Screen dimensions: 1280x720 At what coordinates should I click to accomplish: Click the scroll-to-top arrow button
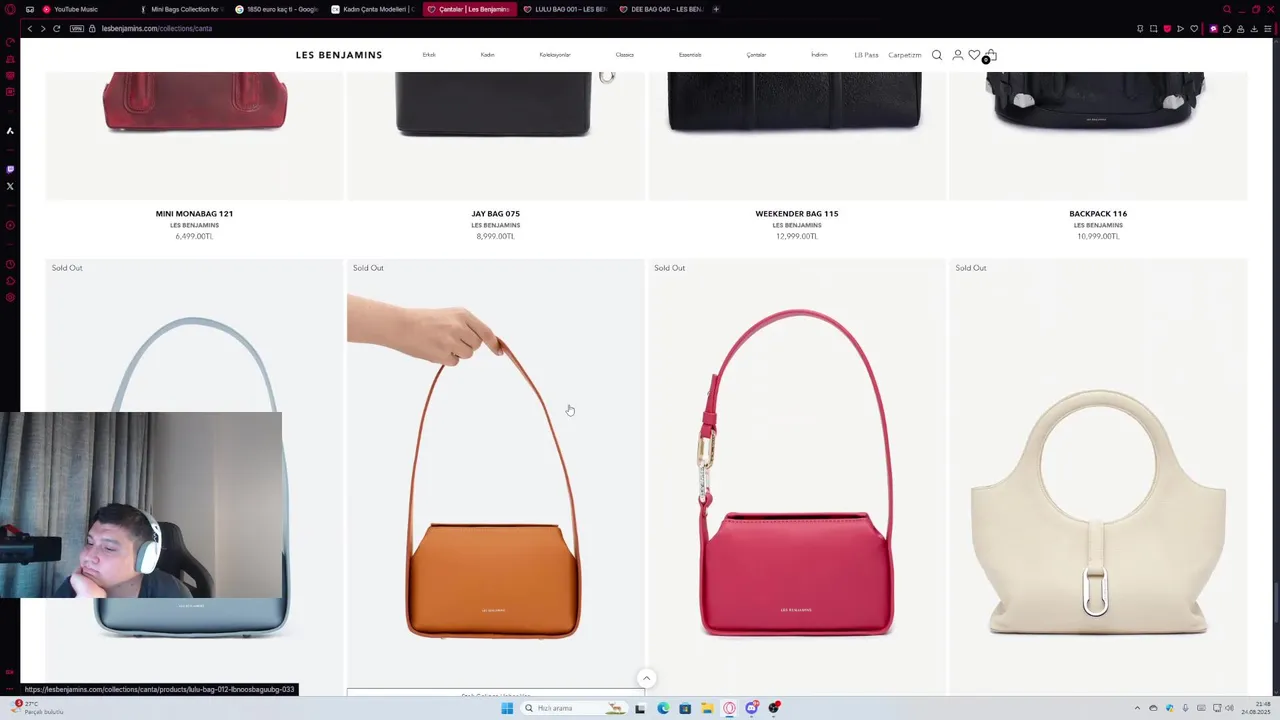(x=646, y=678)
